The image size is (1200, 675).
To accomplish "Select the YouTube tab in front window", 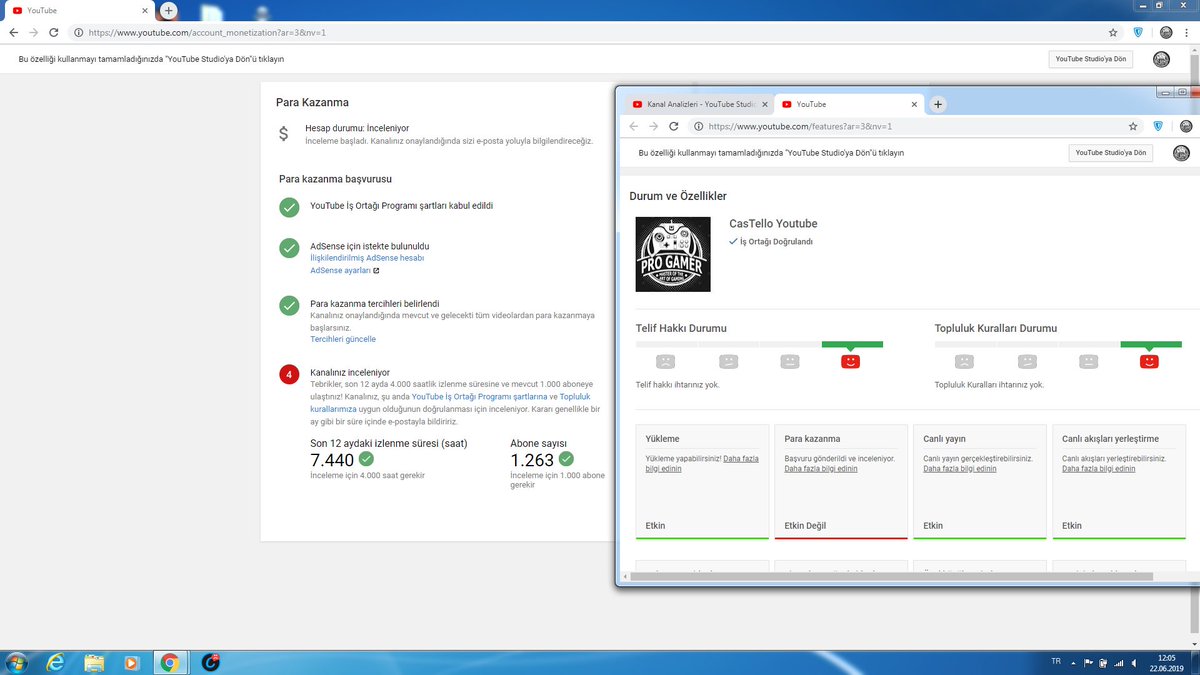I will [848, 104].
